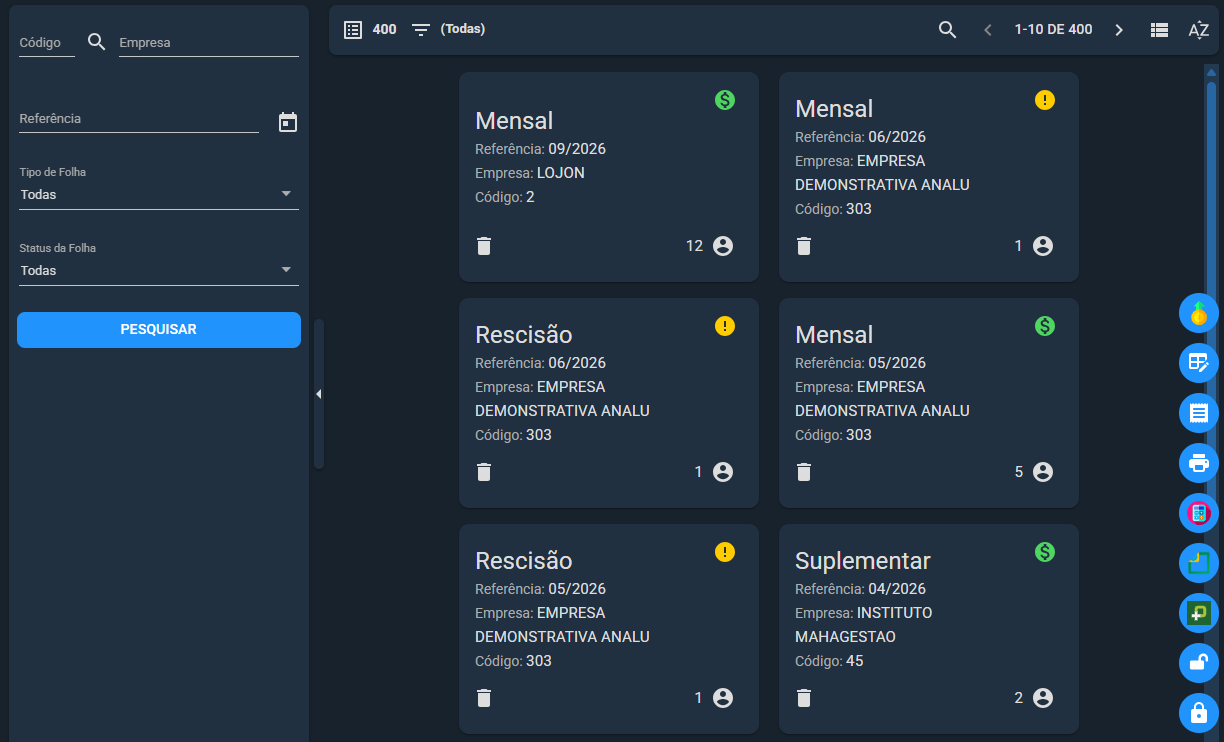Open the filter icon next to (Todas)
Screen dimensions: 1224x742
(421, 30)
